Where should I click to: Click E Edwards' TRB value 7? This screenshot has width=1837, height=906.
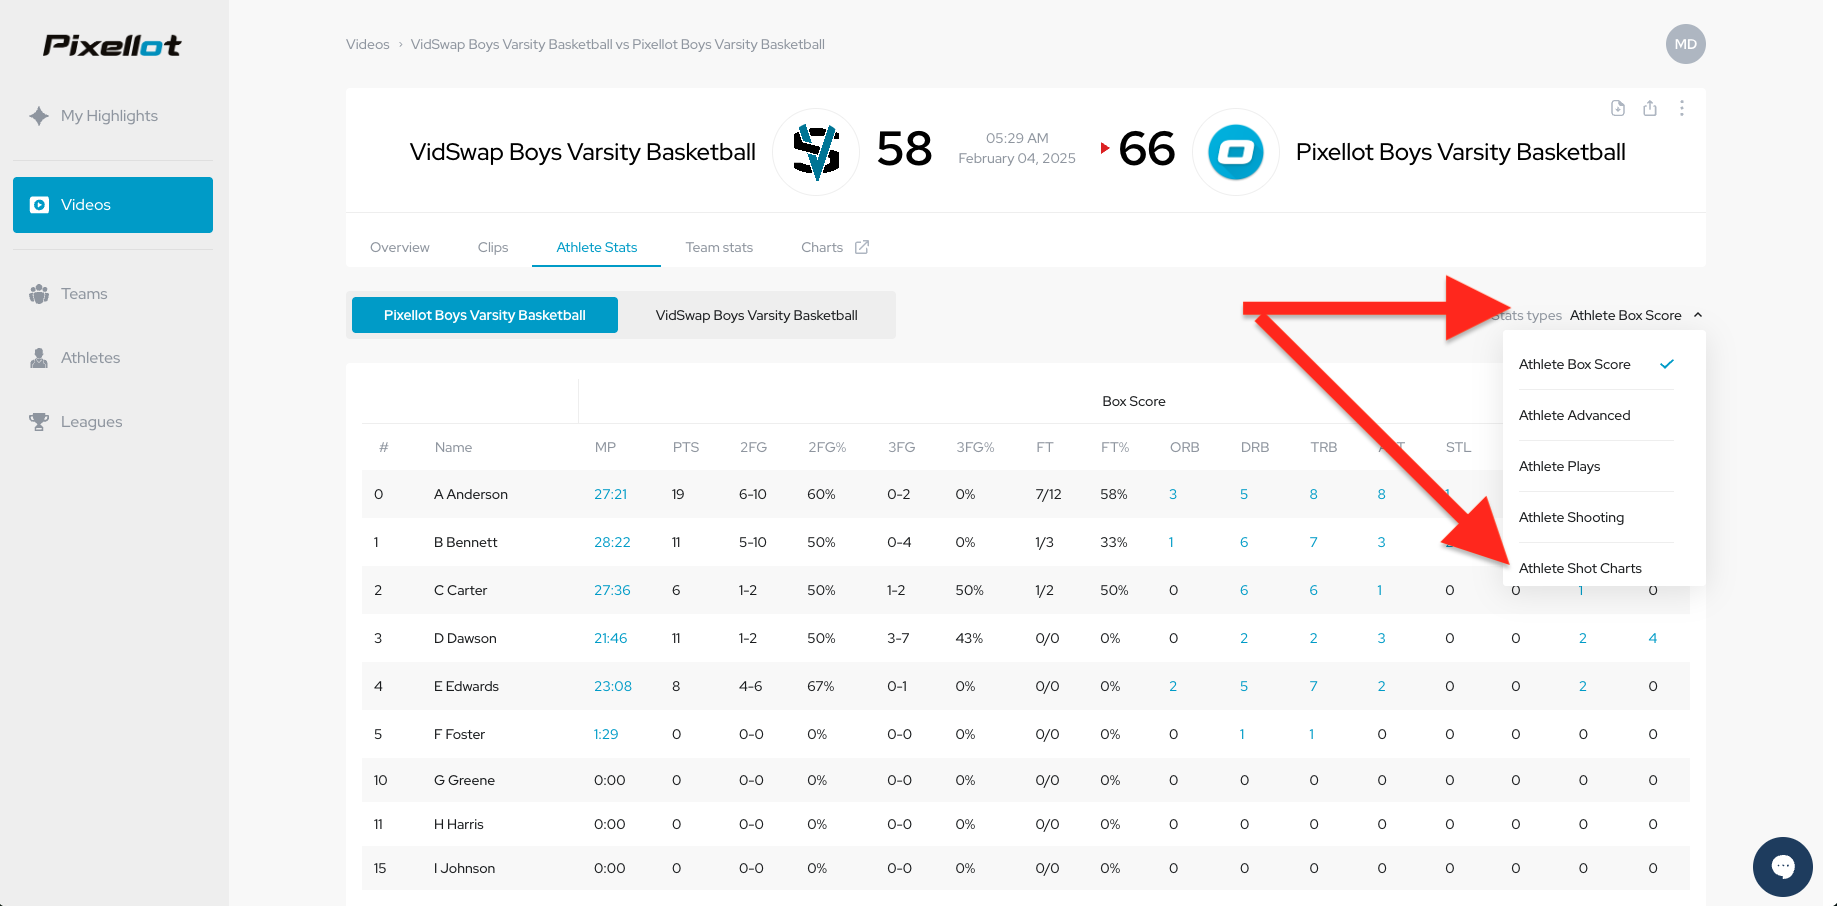[1314, 686]
